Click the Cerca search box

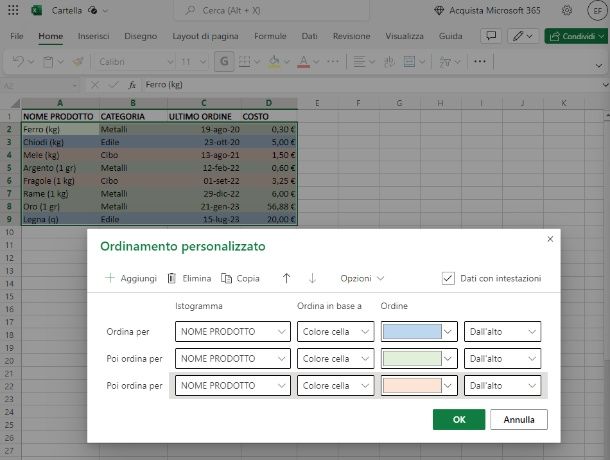pyautogui.click(x=271, y=11)
